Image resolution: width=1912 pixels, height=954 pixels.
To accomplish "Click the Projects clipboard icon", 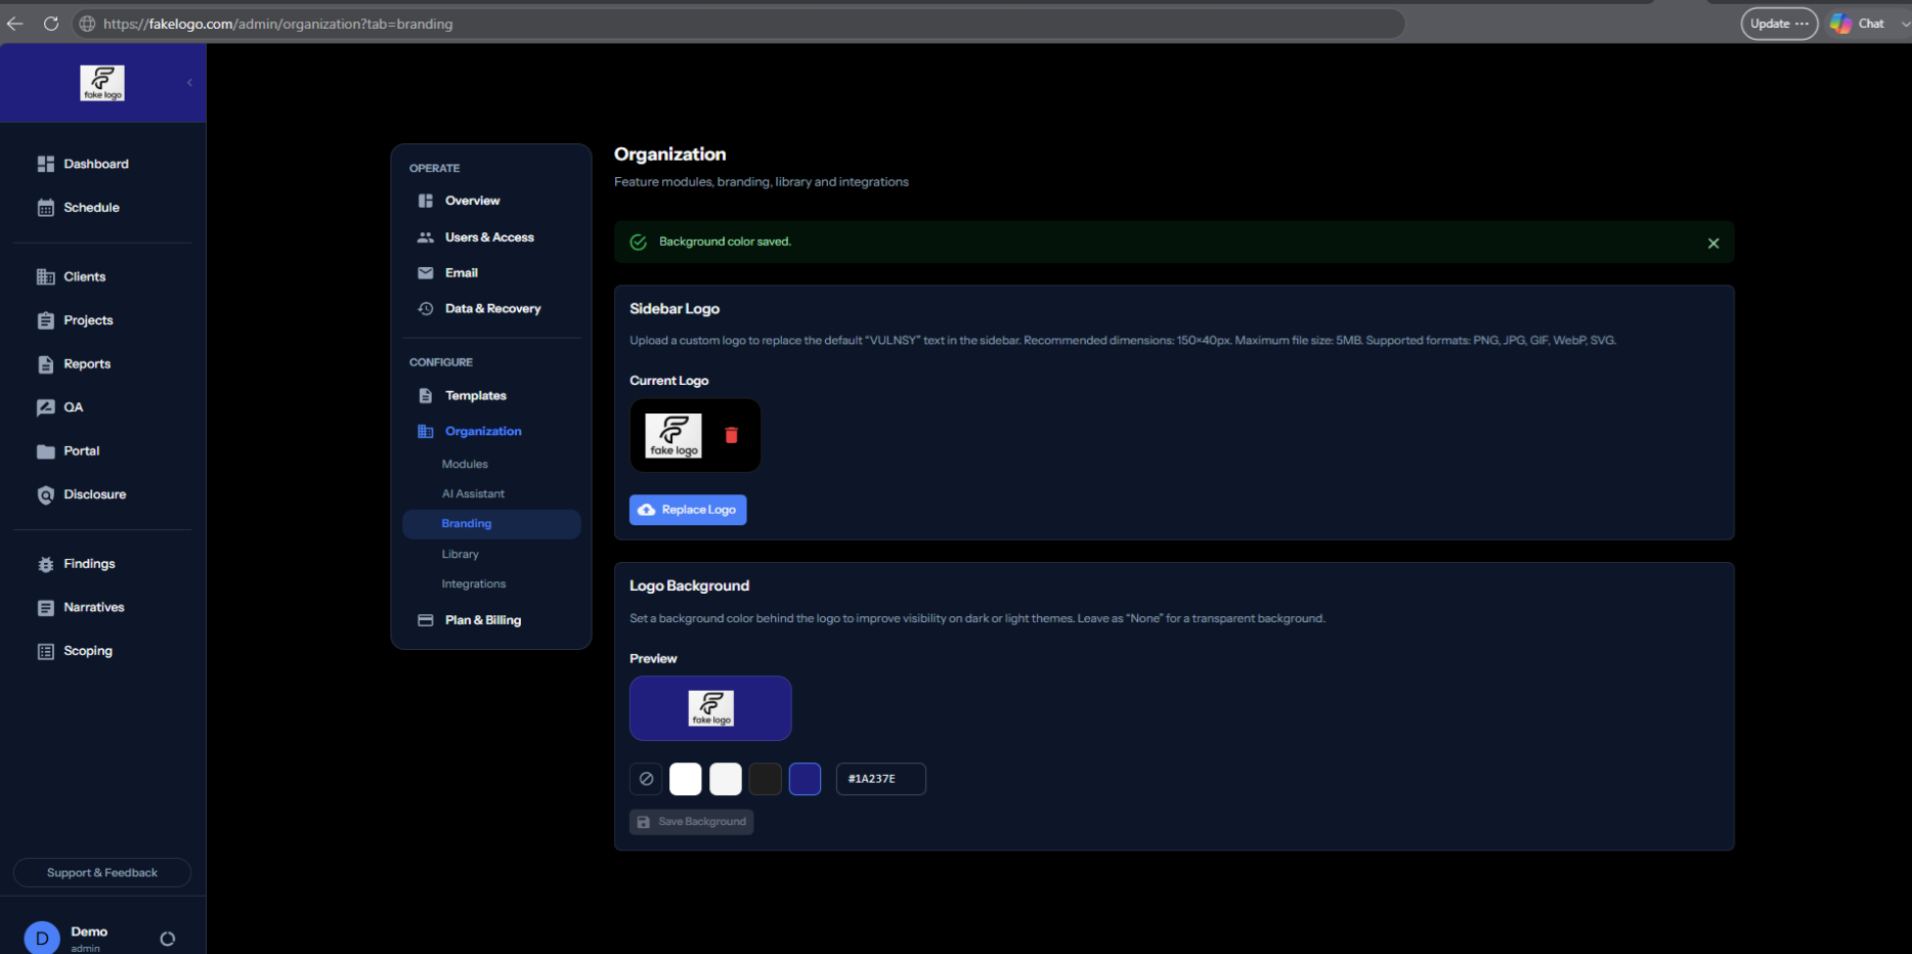I will point(46,321).
